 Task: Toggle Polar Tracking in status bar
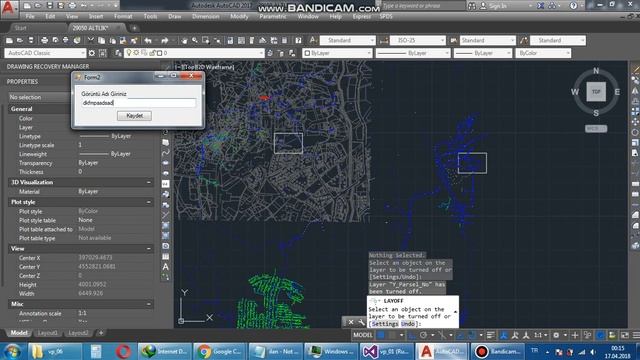point(424,335)
